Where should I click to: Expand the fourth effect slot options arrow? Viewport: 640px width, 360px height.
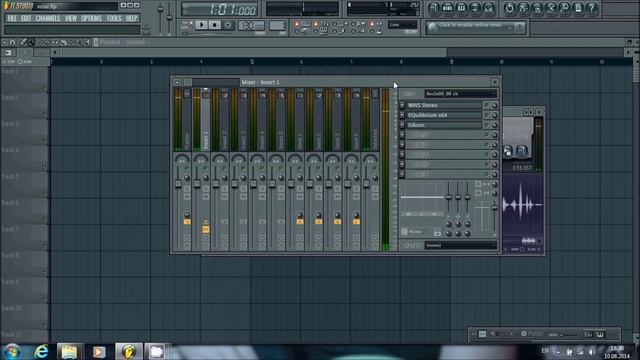[x=402, y=135]
